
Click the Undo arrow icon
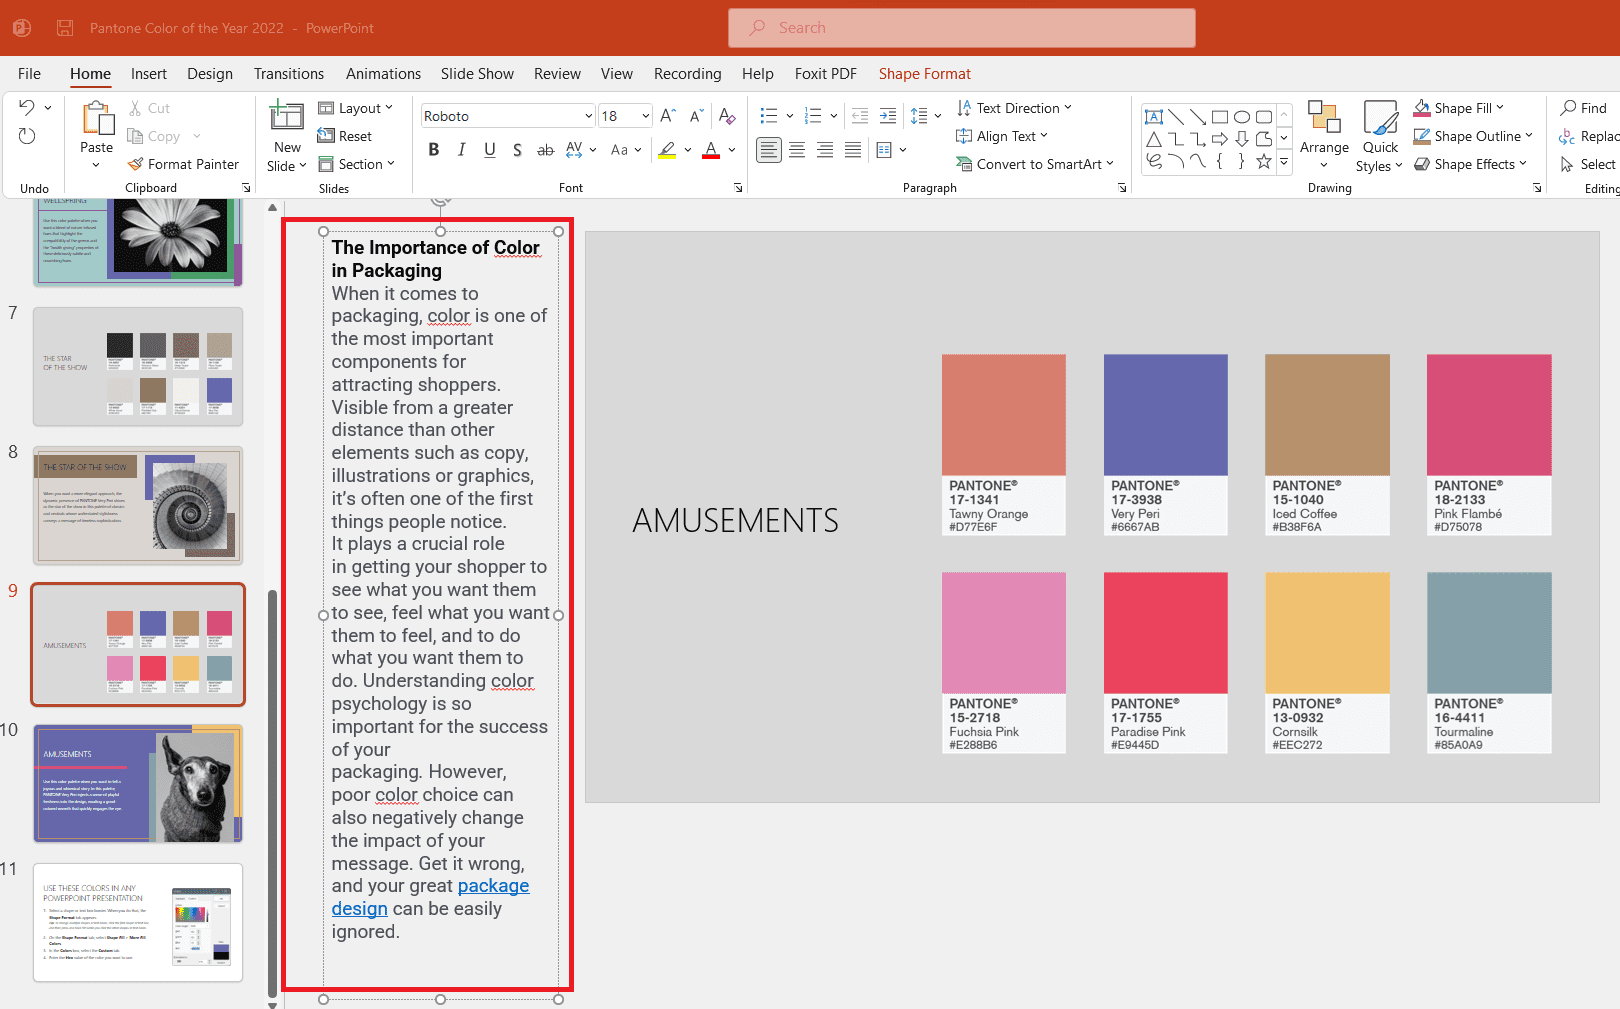(x=27, y=108)
